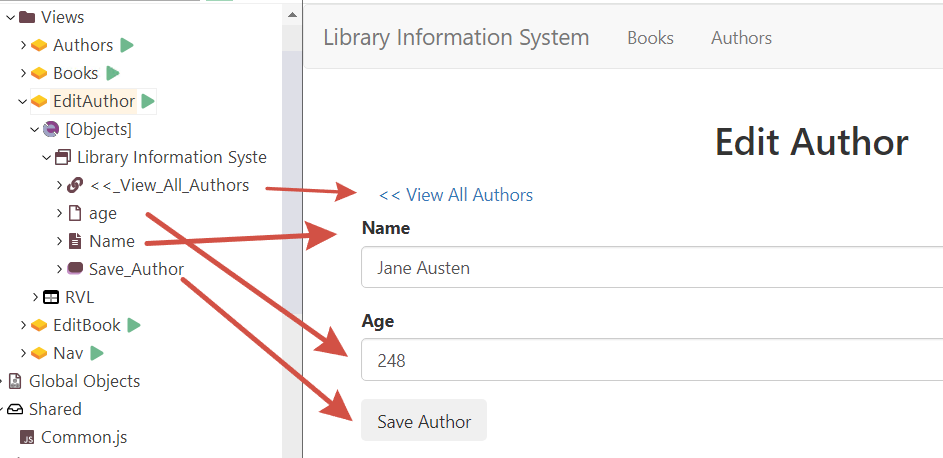Click the Global Objects icon

16,381
